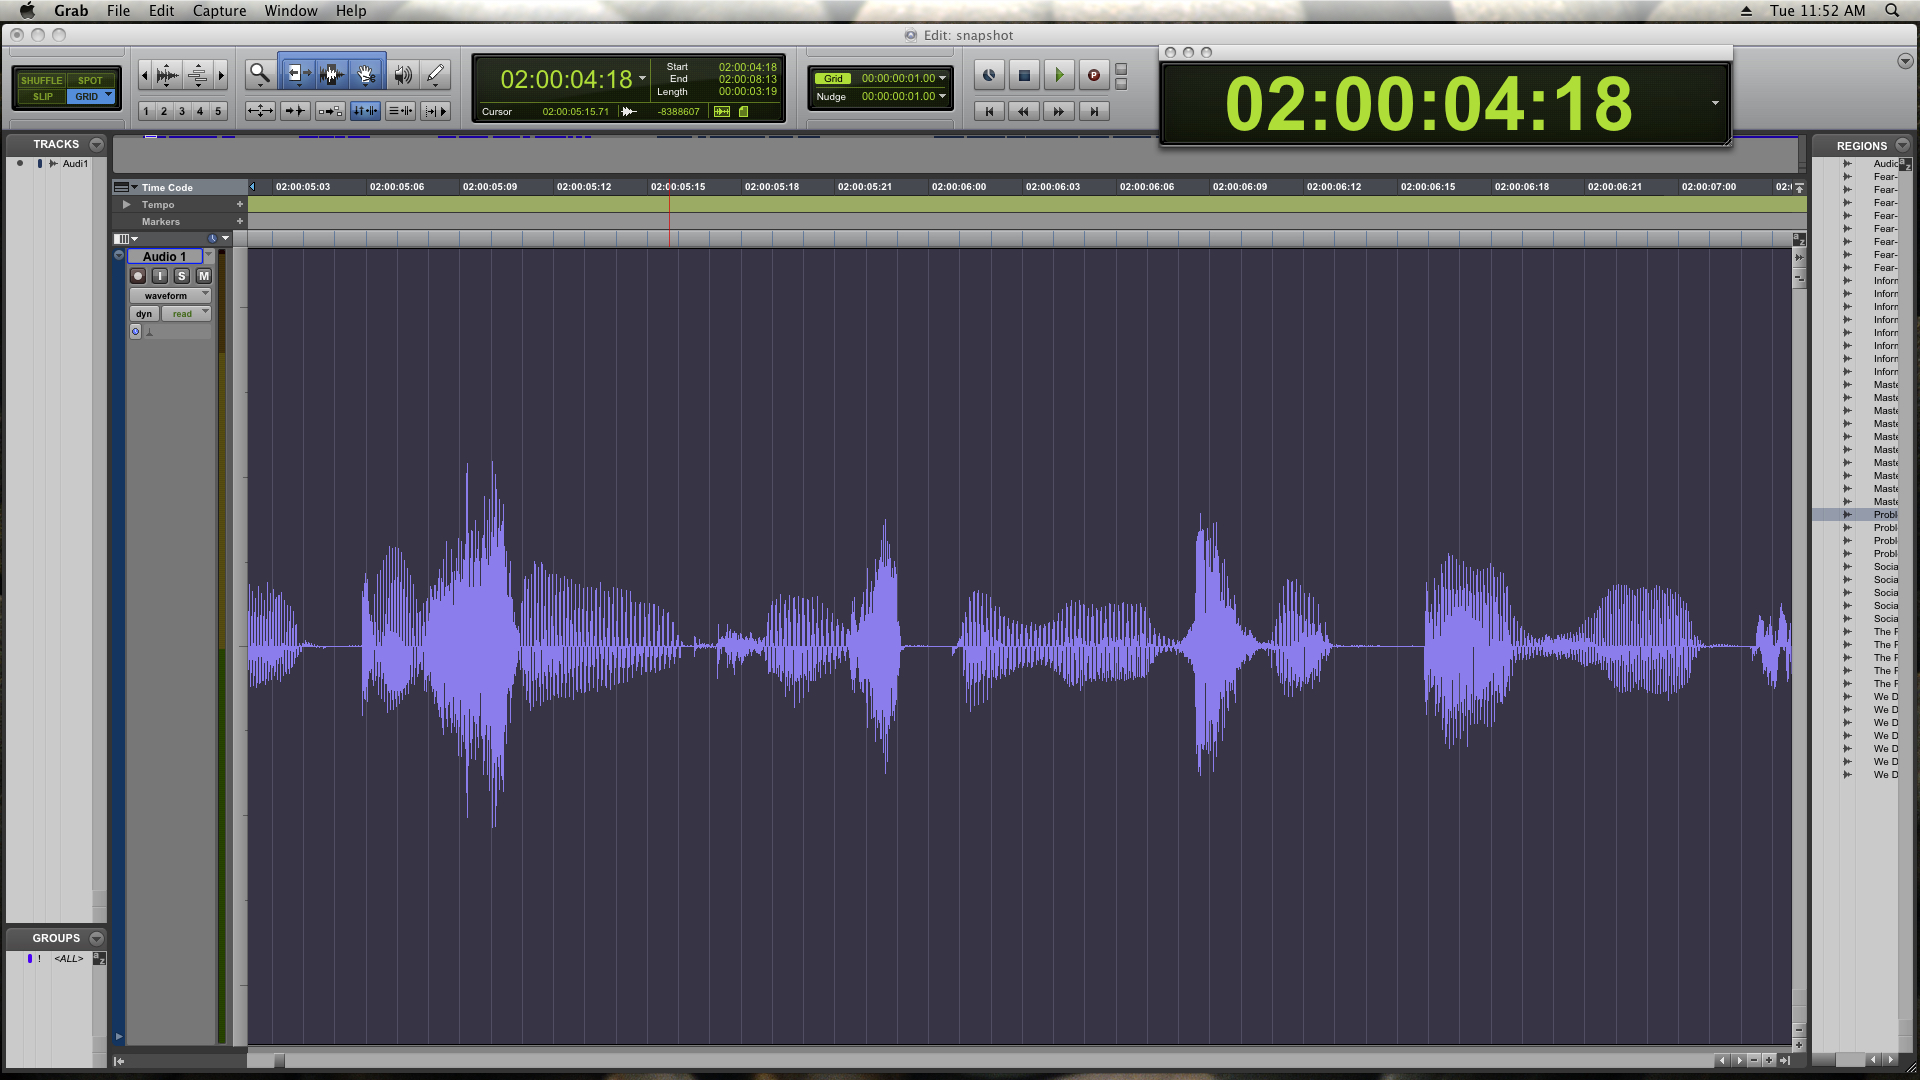This screenshot has width=1920, height=1080.
Task: Open Audio 1 track name dropdown arrow
Action: (x=208, y=256)
